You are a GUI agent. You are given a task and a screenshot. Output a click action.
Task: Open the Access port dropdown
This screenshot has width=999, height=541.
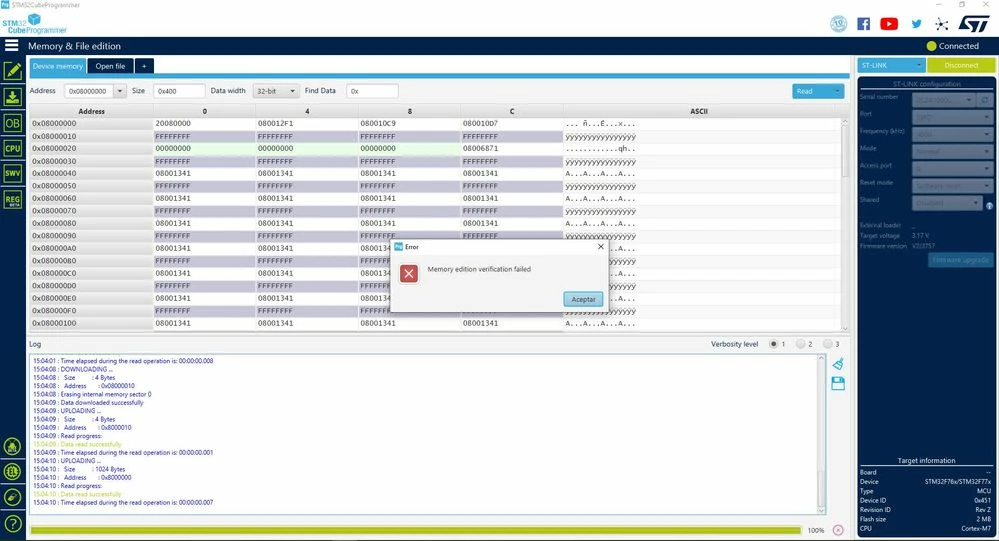coord(952,169)
